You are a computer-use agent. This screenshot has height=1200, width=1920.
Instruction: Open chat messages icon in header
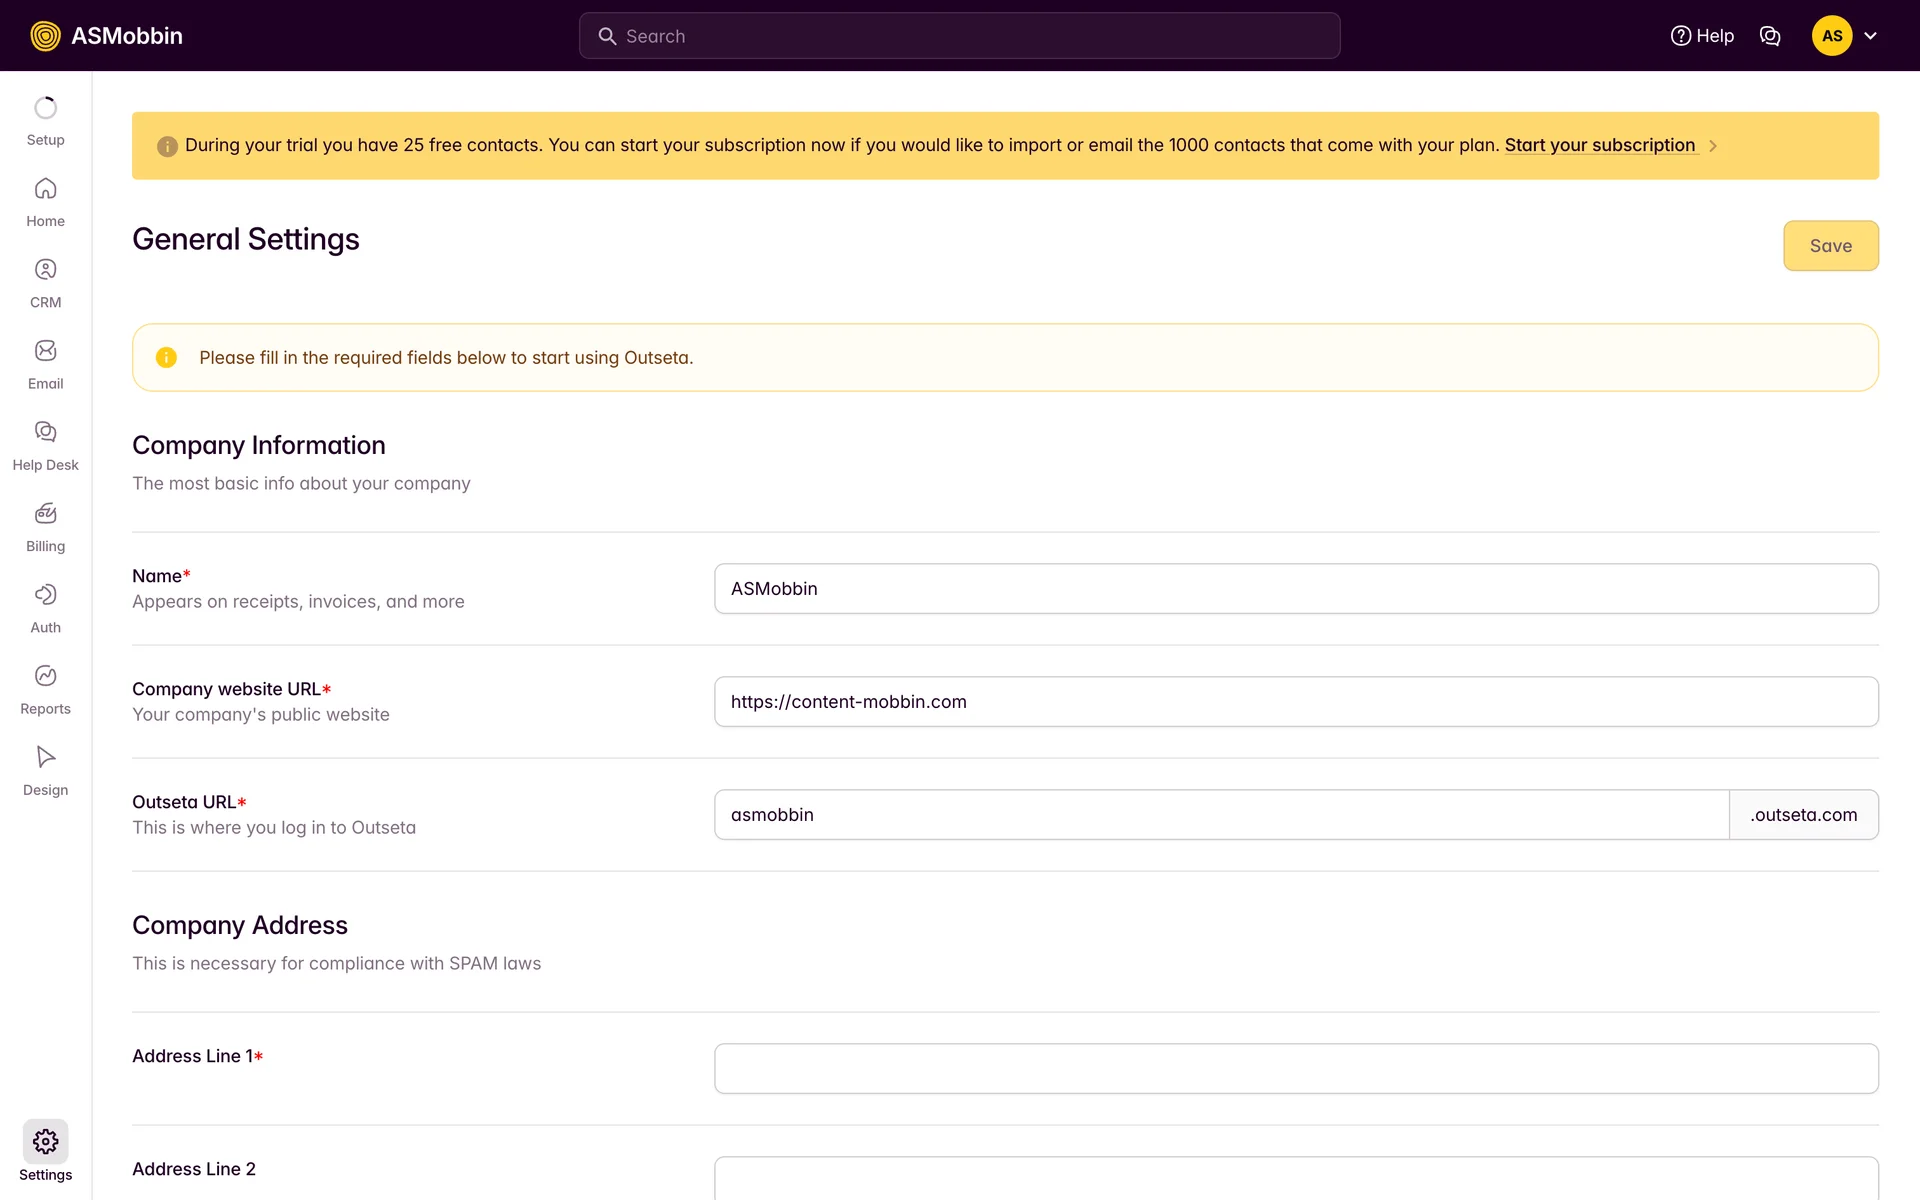pyautogui.click(x=1770, y=36)
